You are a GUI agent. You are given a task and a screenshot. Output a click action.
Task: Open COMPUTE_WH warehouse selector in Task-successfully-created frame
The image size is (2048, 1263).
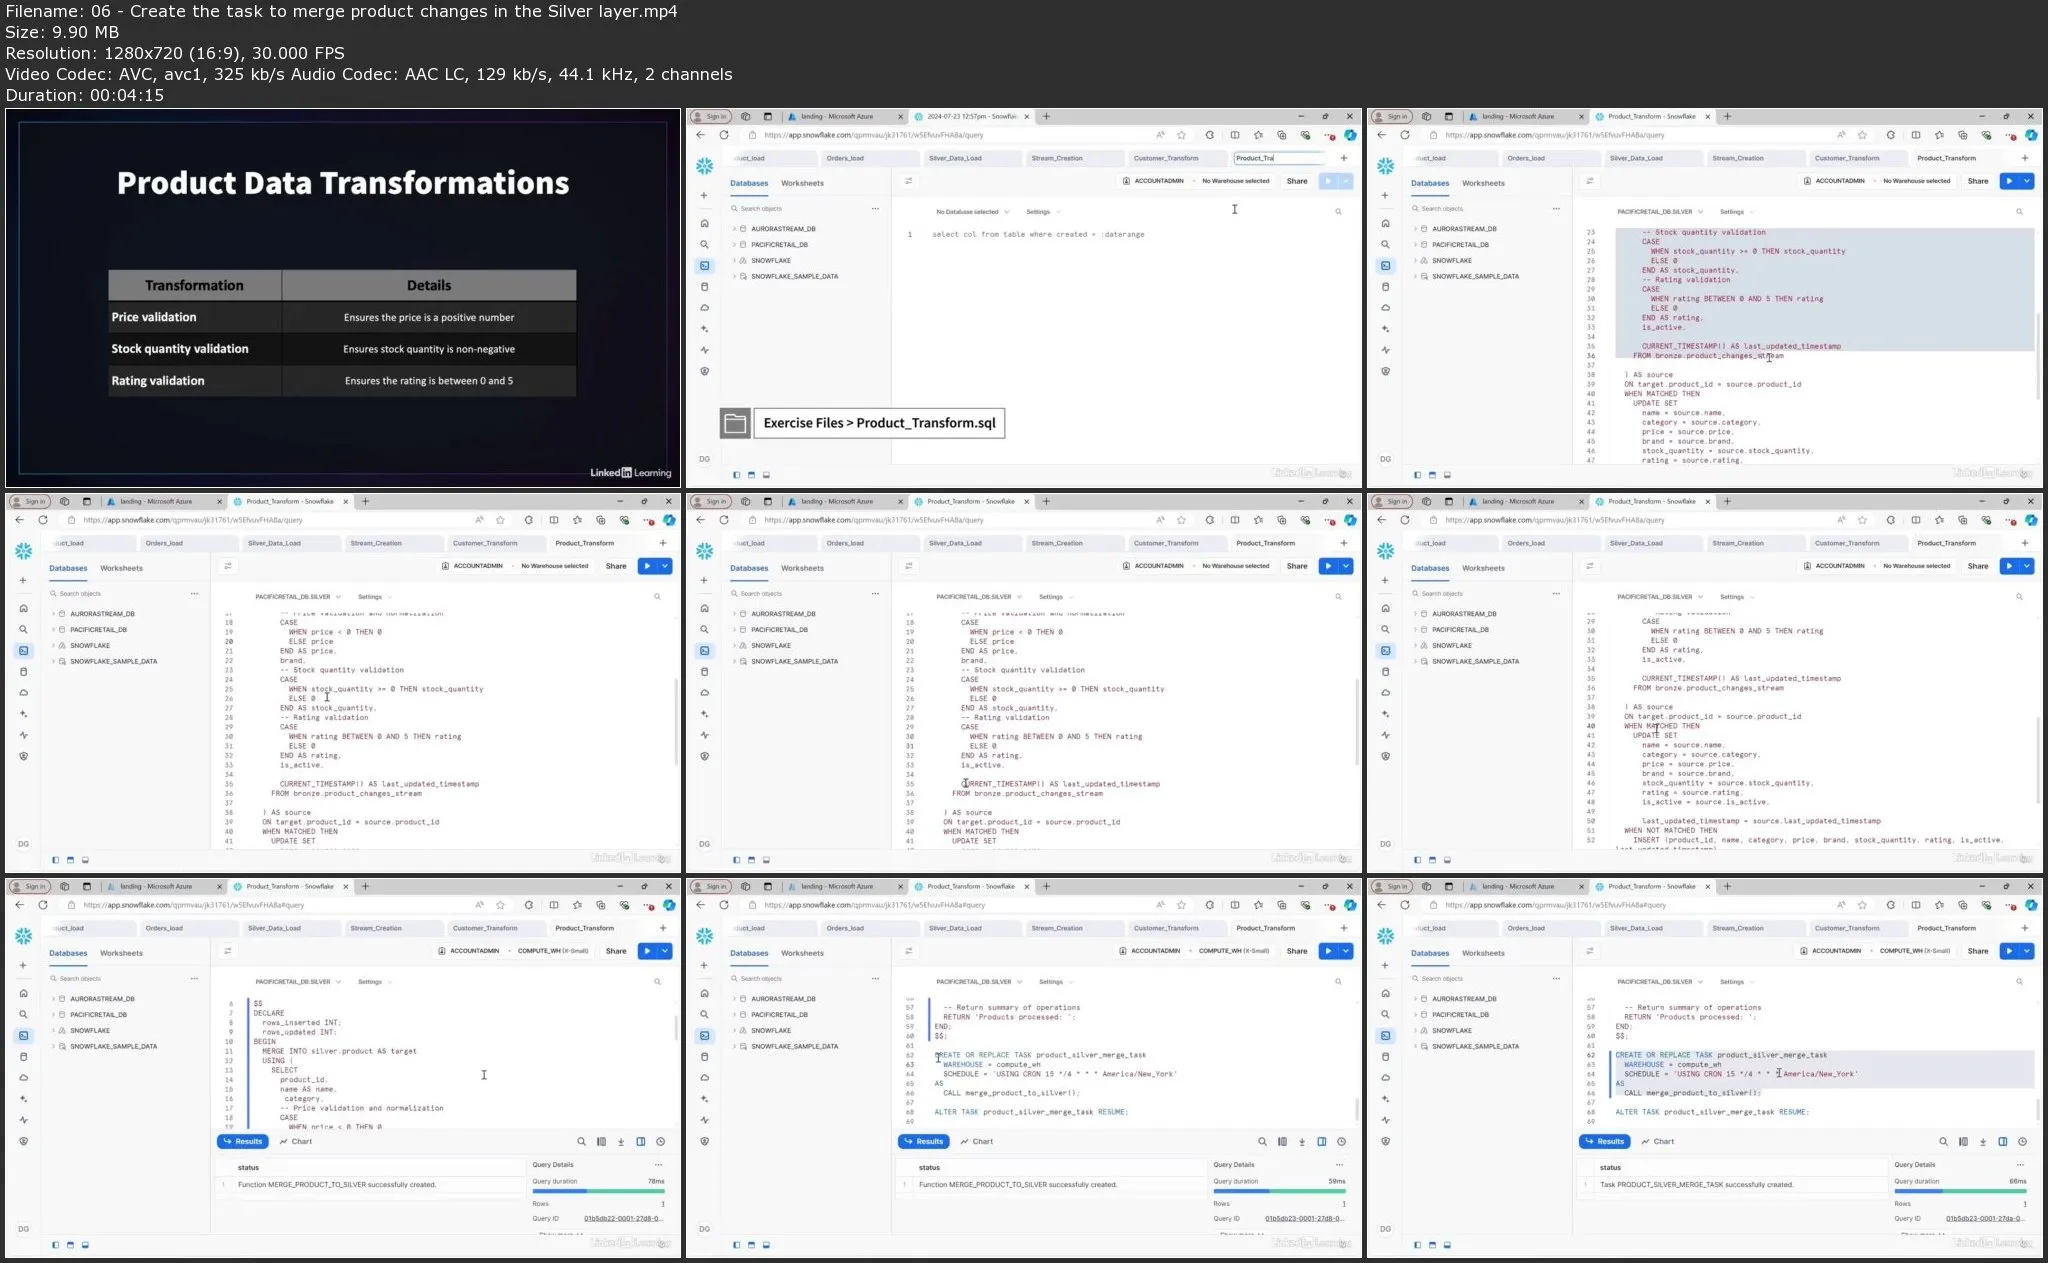click(1915, 951)
